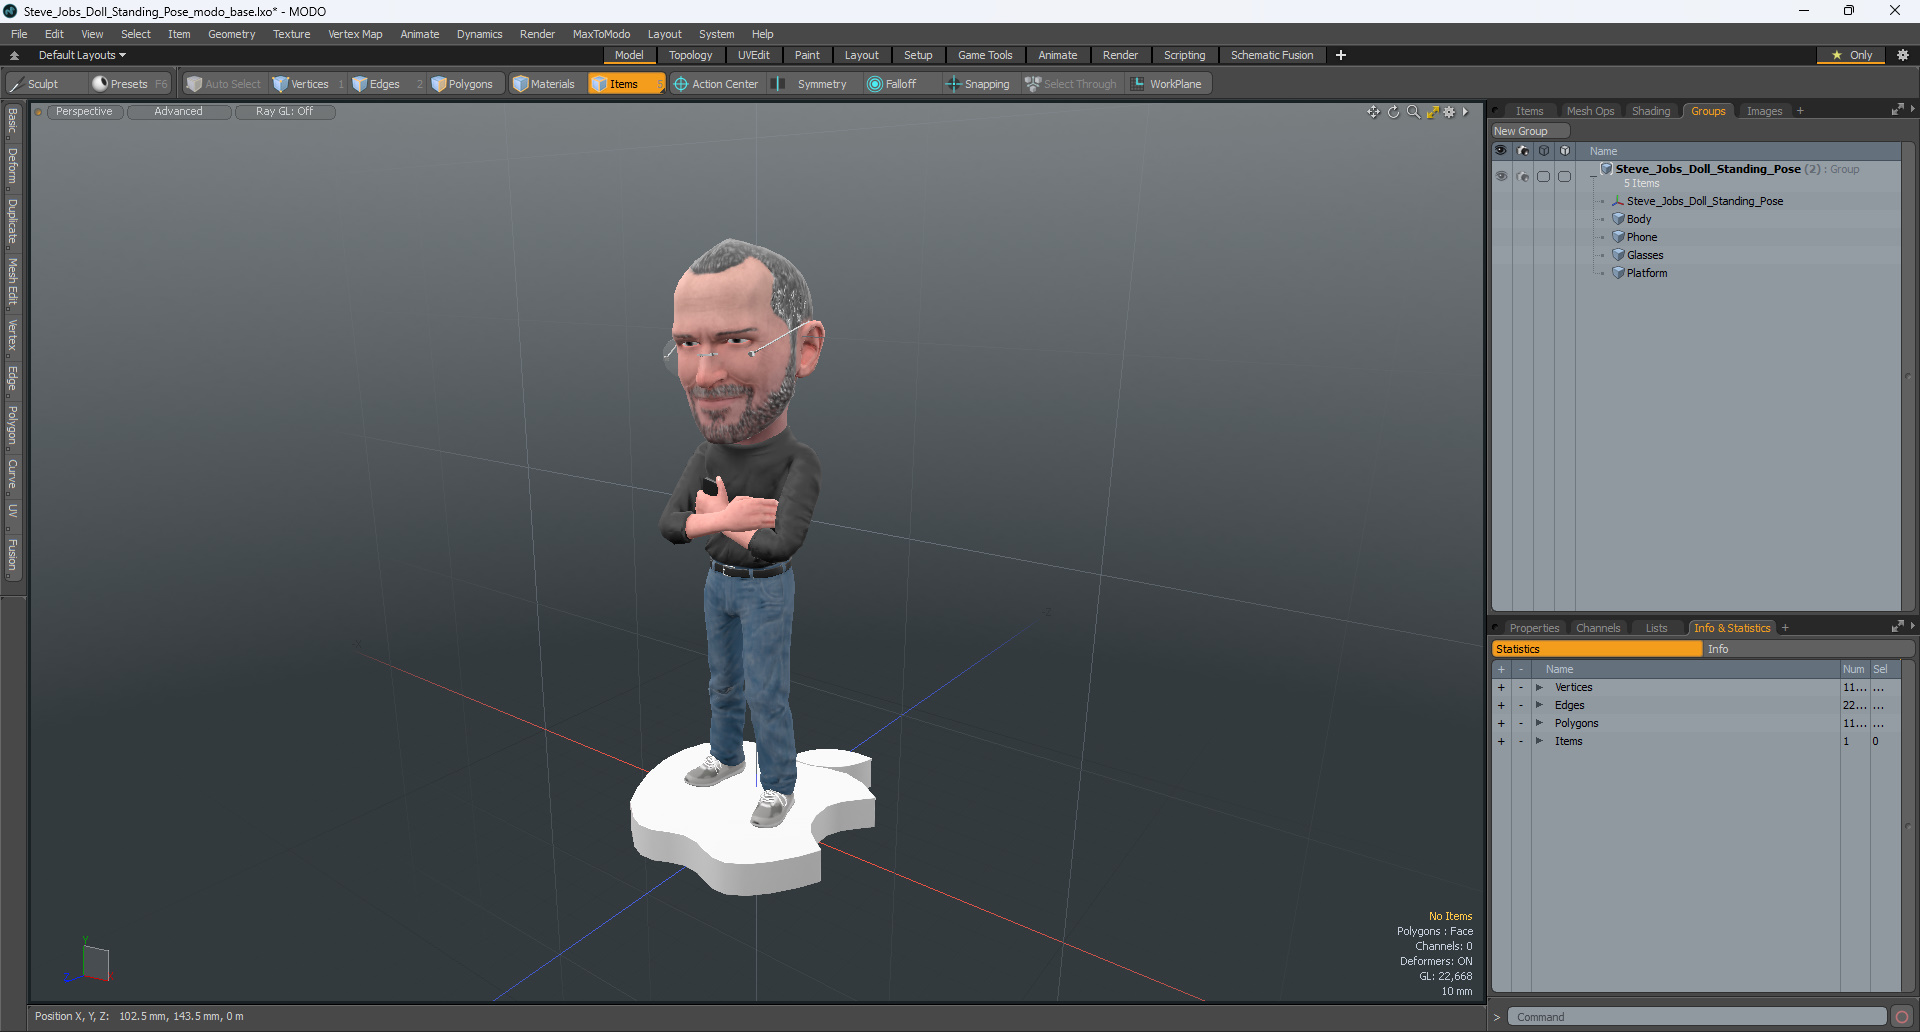Click the Body mesh cube icon
The image size is (1920, 1032).
(x=1618, y=219)
